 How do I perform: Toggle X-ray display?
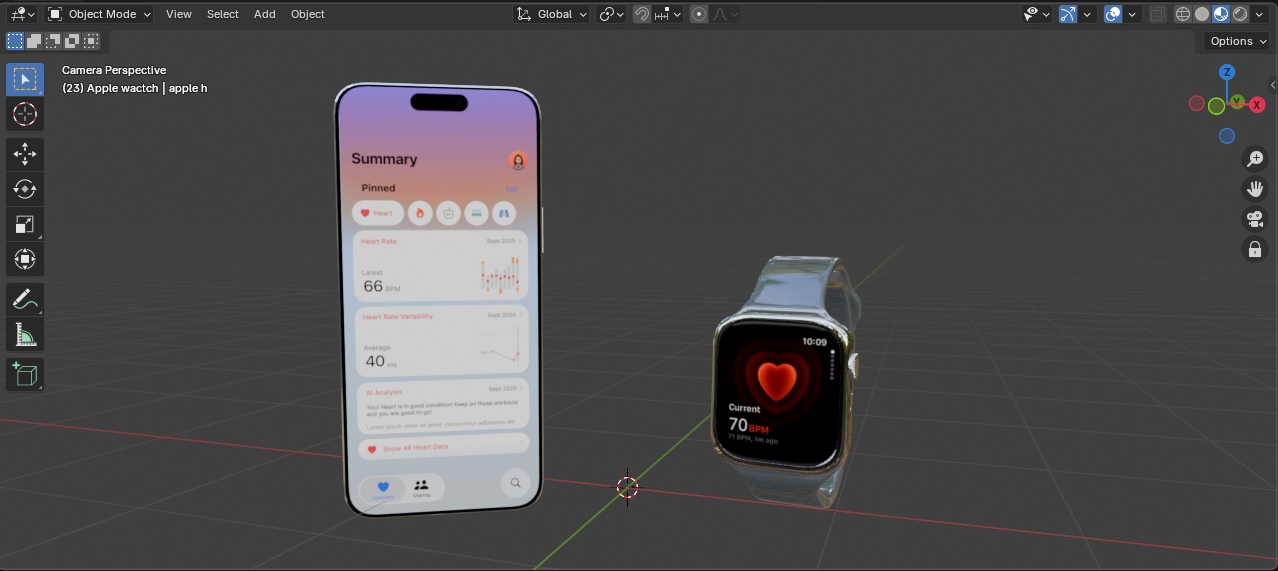[1158, 14]
